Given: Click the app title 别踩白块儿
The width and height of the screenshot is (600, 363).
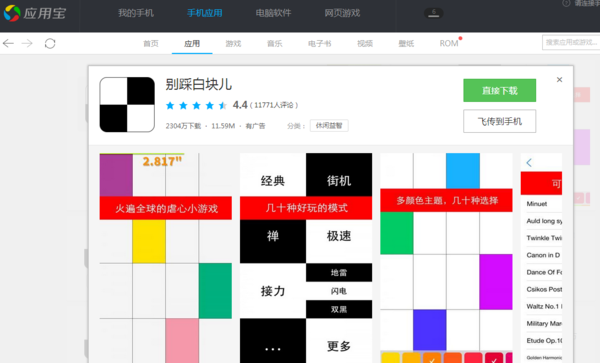Looking at the screenshot, I should [199, 85].
